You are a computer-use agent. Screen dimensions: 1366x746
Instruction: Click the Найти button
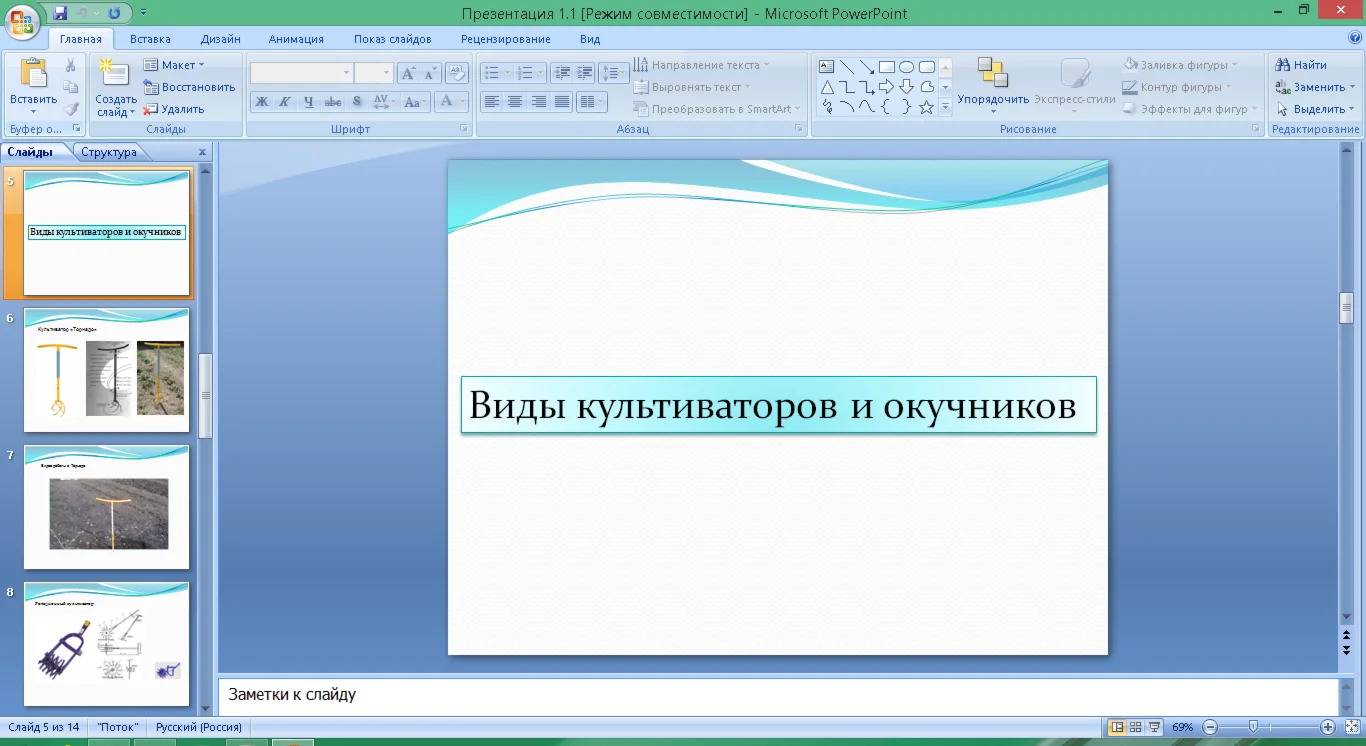1302,65
